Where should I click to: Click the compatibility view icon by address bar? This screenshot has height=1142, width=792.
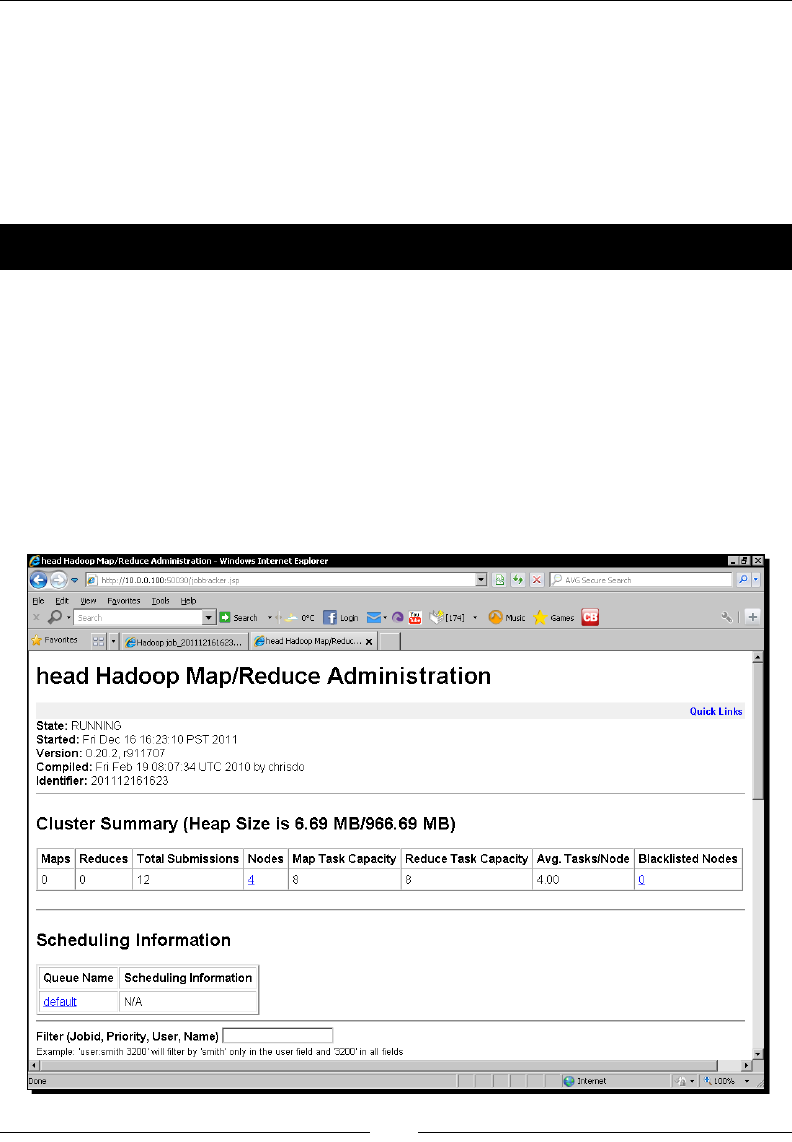[x=499, y=580]
